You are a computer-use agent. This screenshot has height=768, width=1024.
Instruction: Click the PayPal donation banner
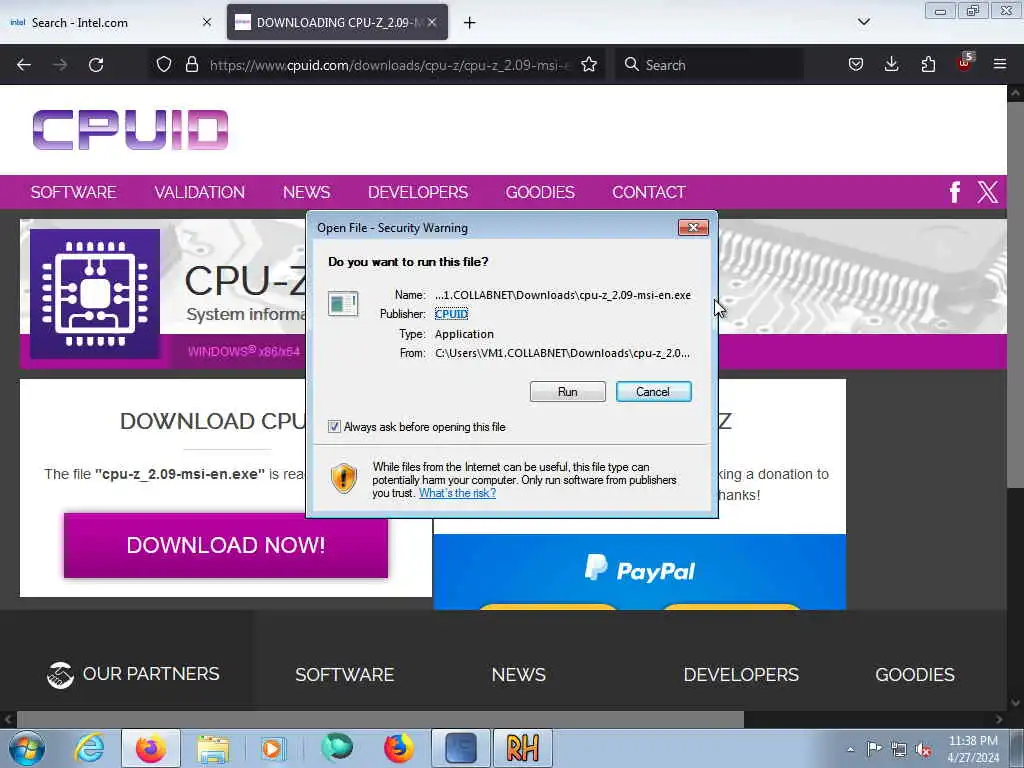pos(639,572)
